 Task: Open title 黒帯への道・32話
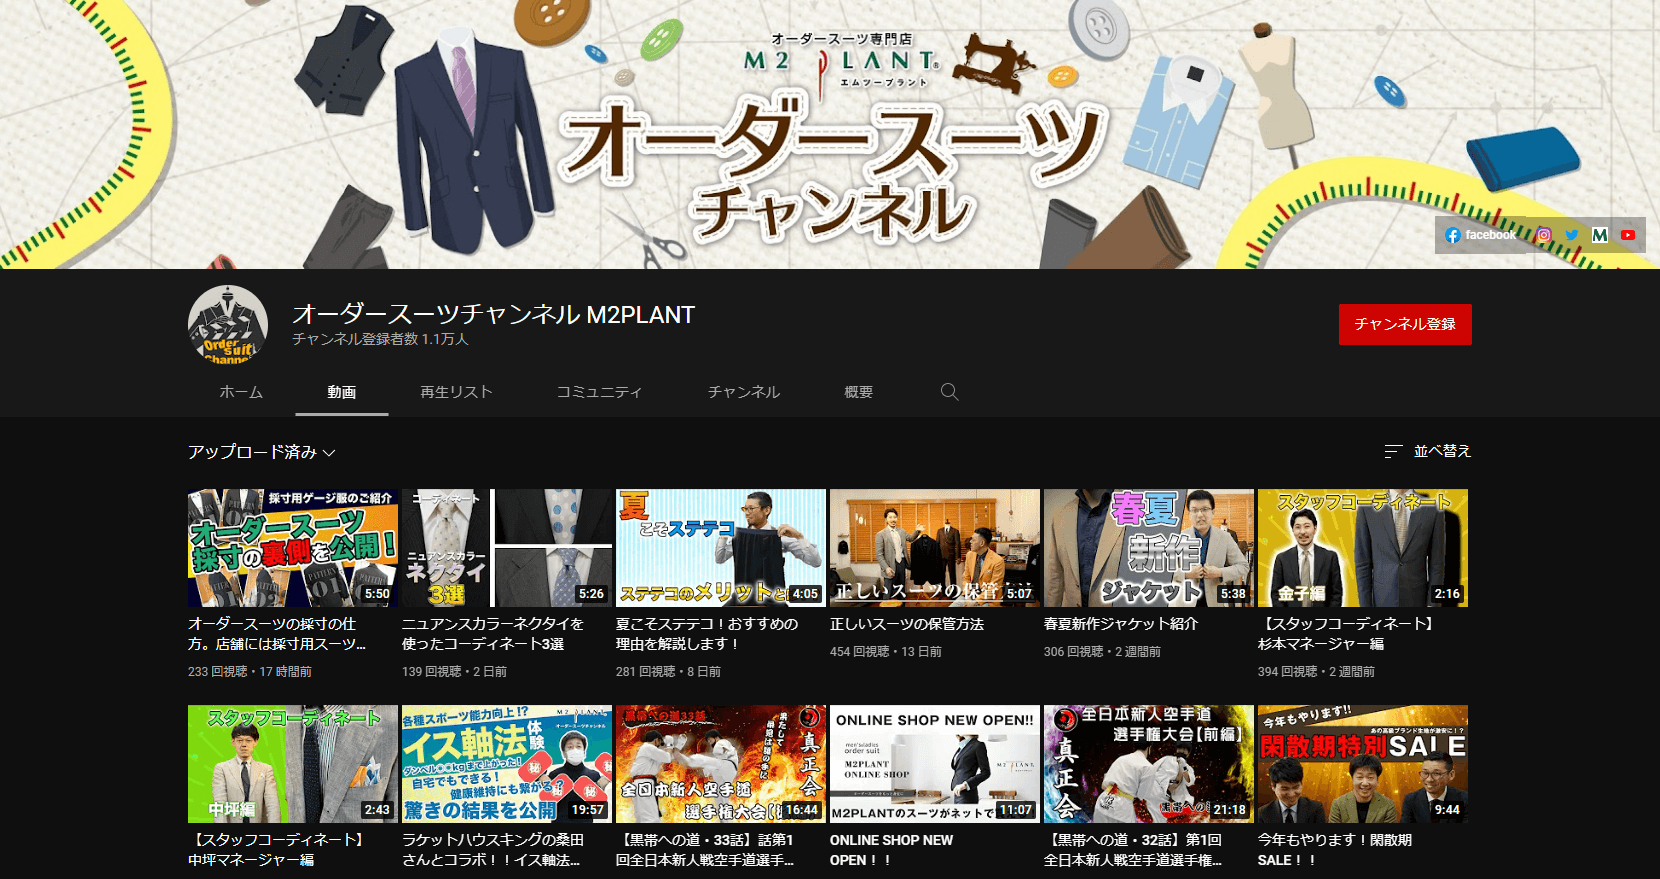1134,850
